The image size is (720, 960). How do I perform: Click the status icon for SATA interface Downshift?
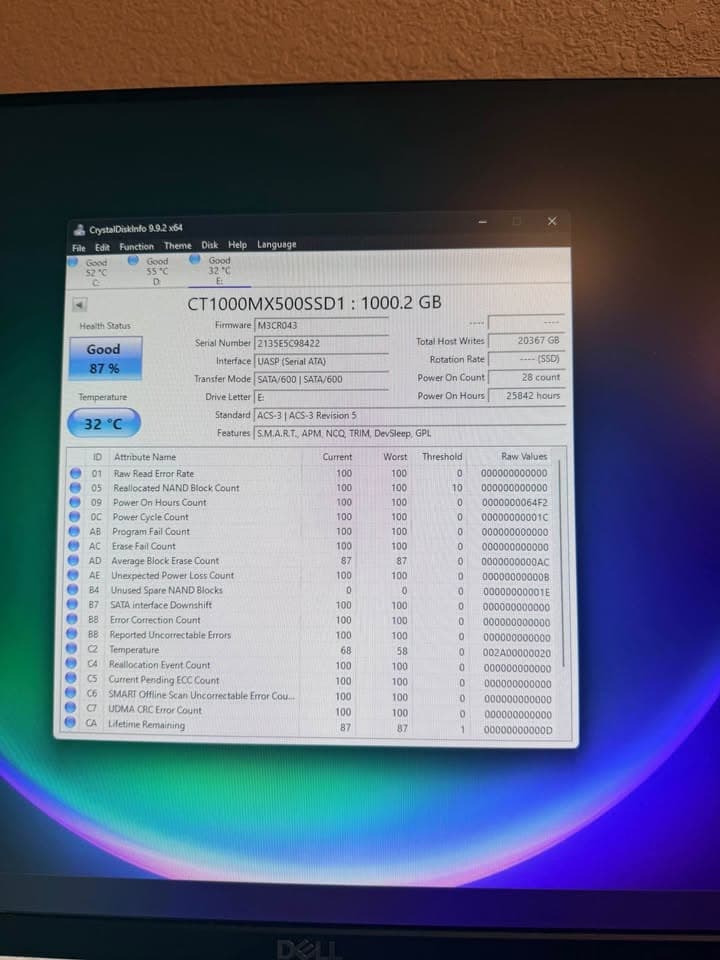point(72,605)
